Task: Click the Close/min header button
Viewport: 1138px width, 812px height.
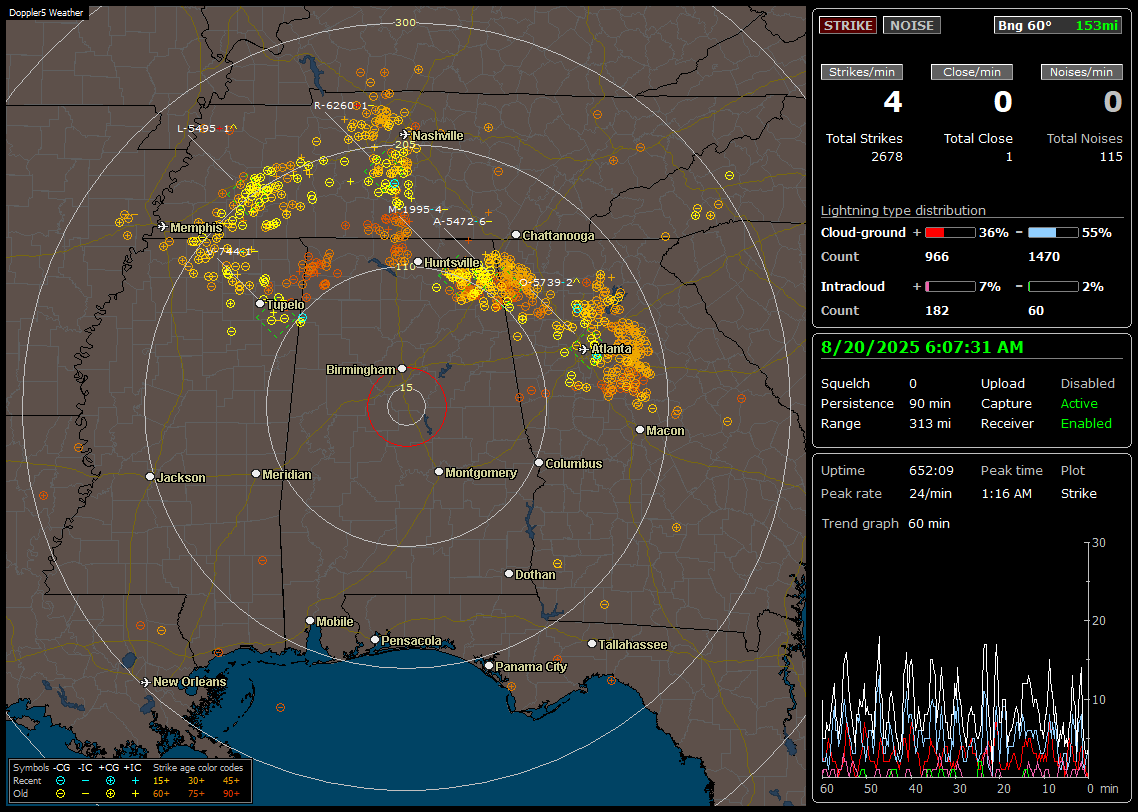Action: [x=972, y=72]
